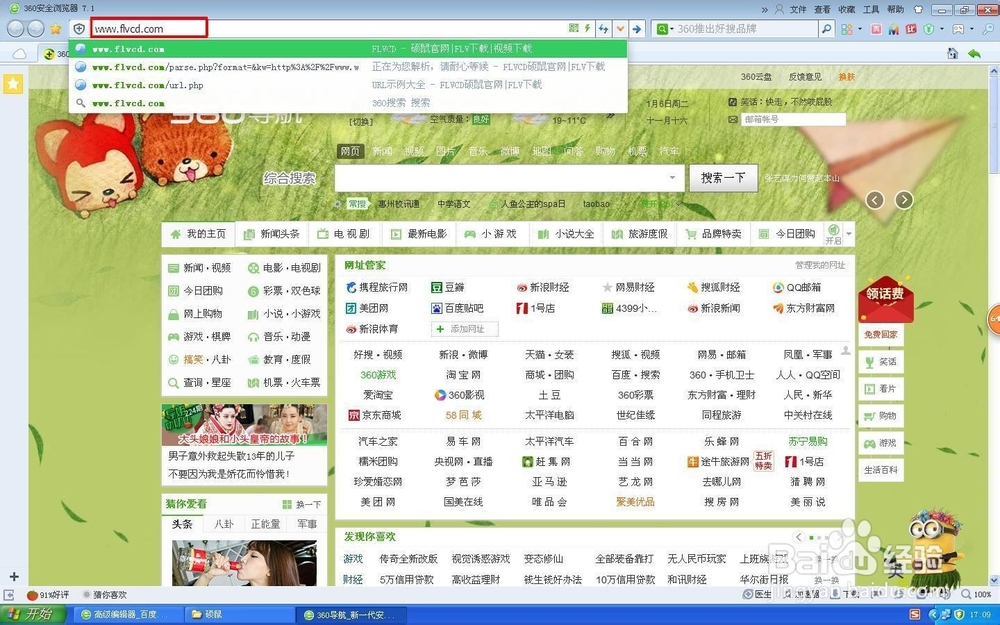Click the 看片 sidebar button
Viewport: 1000px width, 625px height.
[881, 388]
